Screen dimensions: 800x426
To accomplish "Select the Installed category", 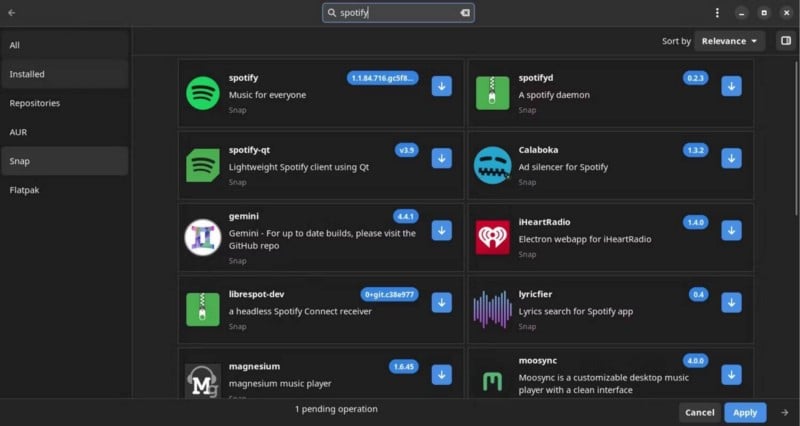I will point(65,74).
